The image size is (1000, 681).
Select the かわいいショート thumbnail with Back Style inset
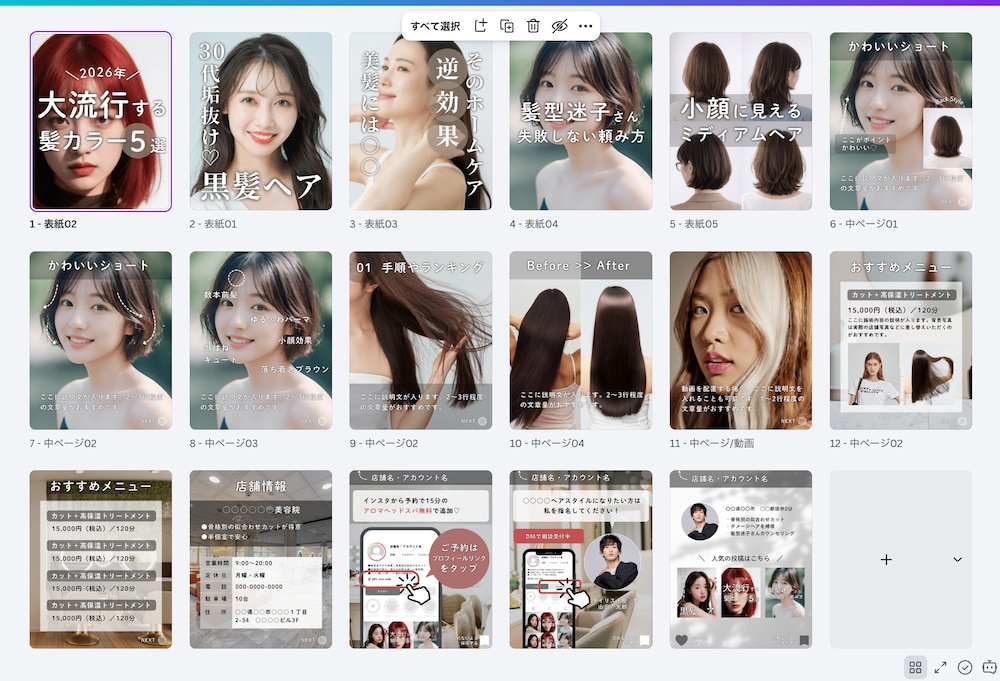[x=901, y=121]
